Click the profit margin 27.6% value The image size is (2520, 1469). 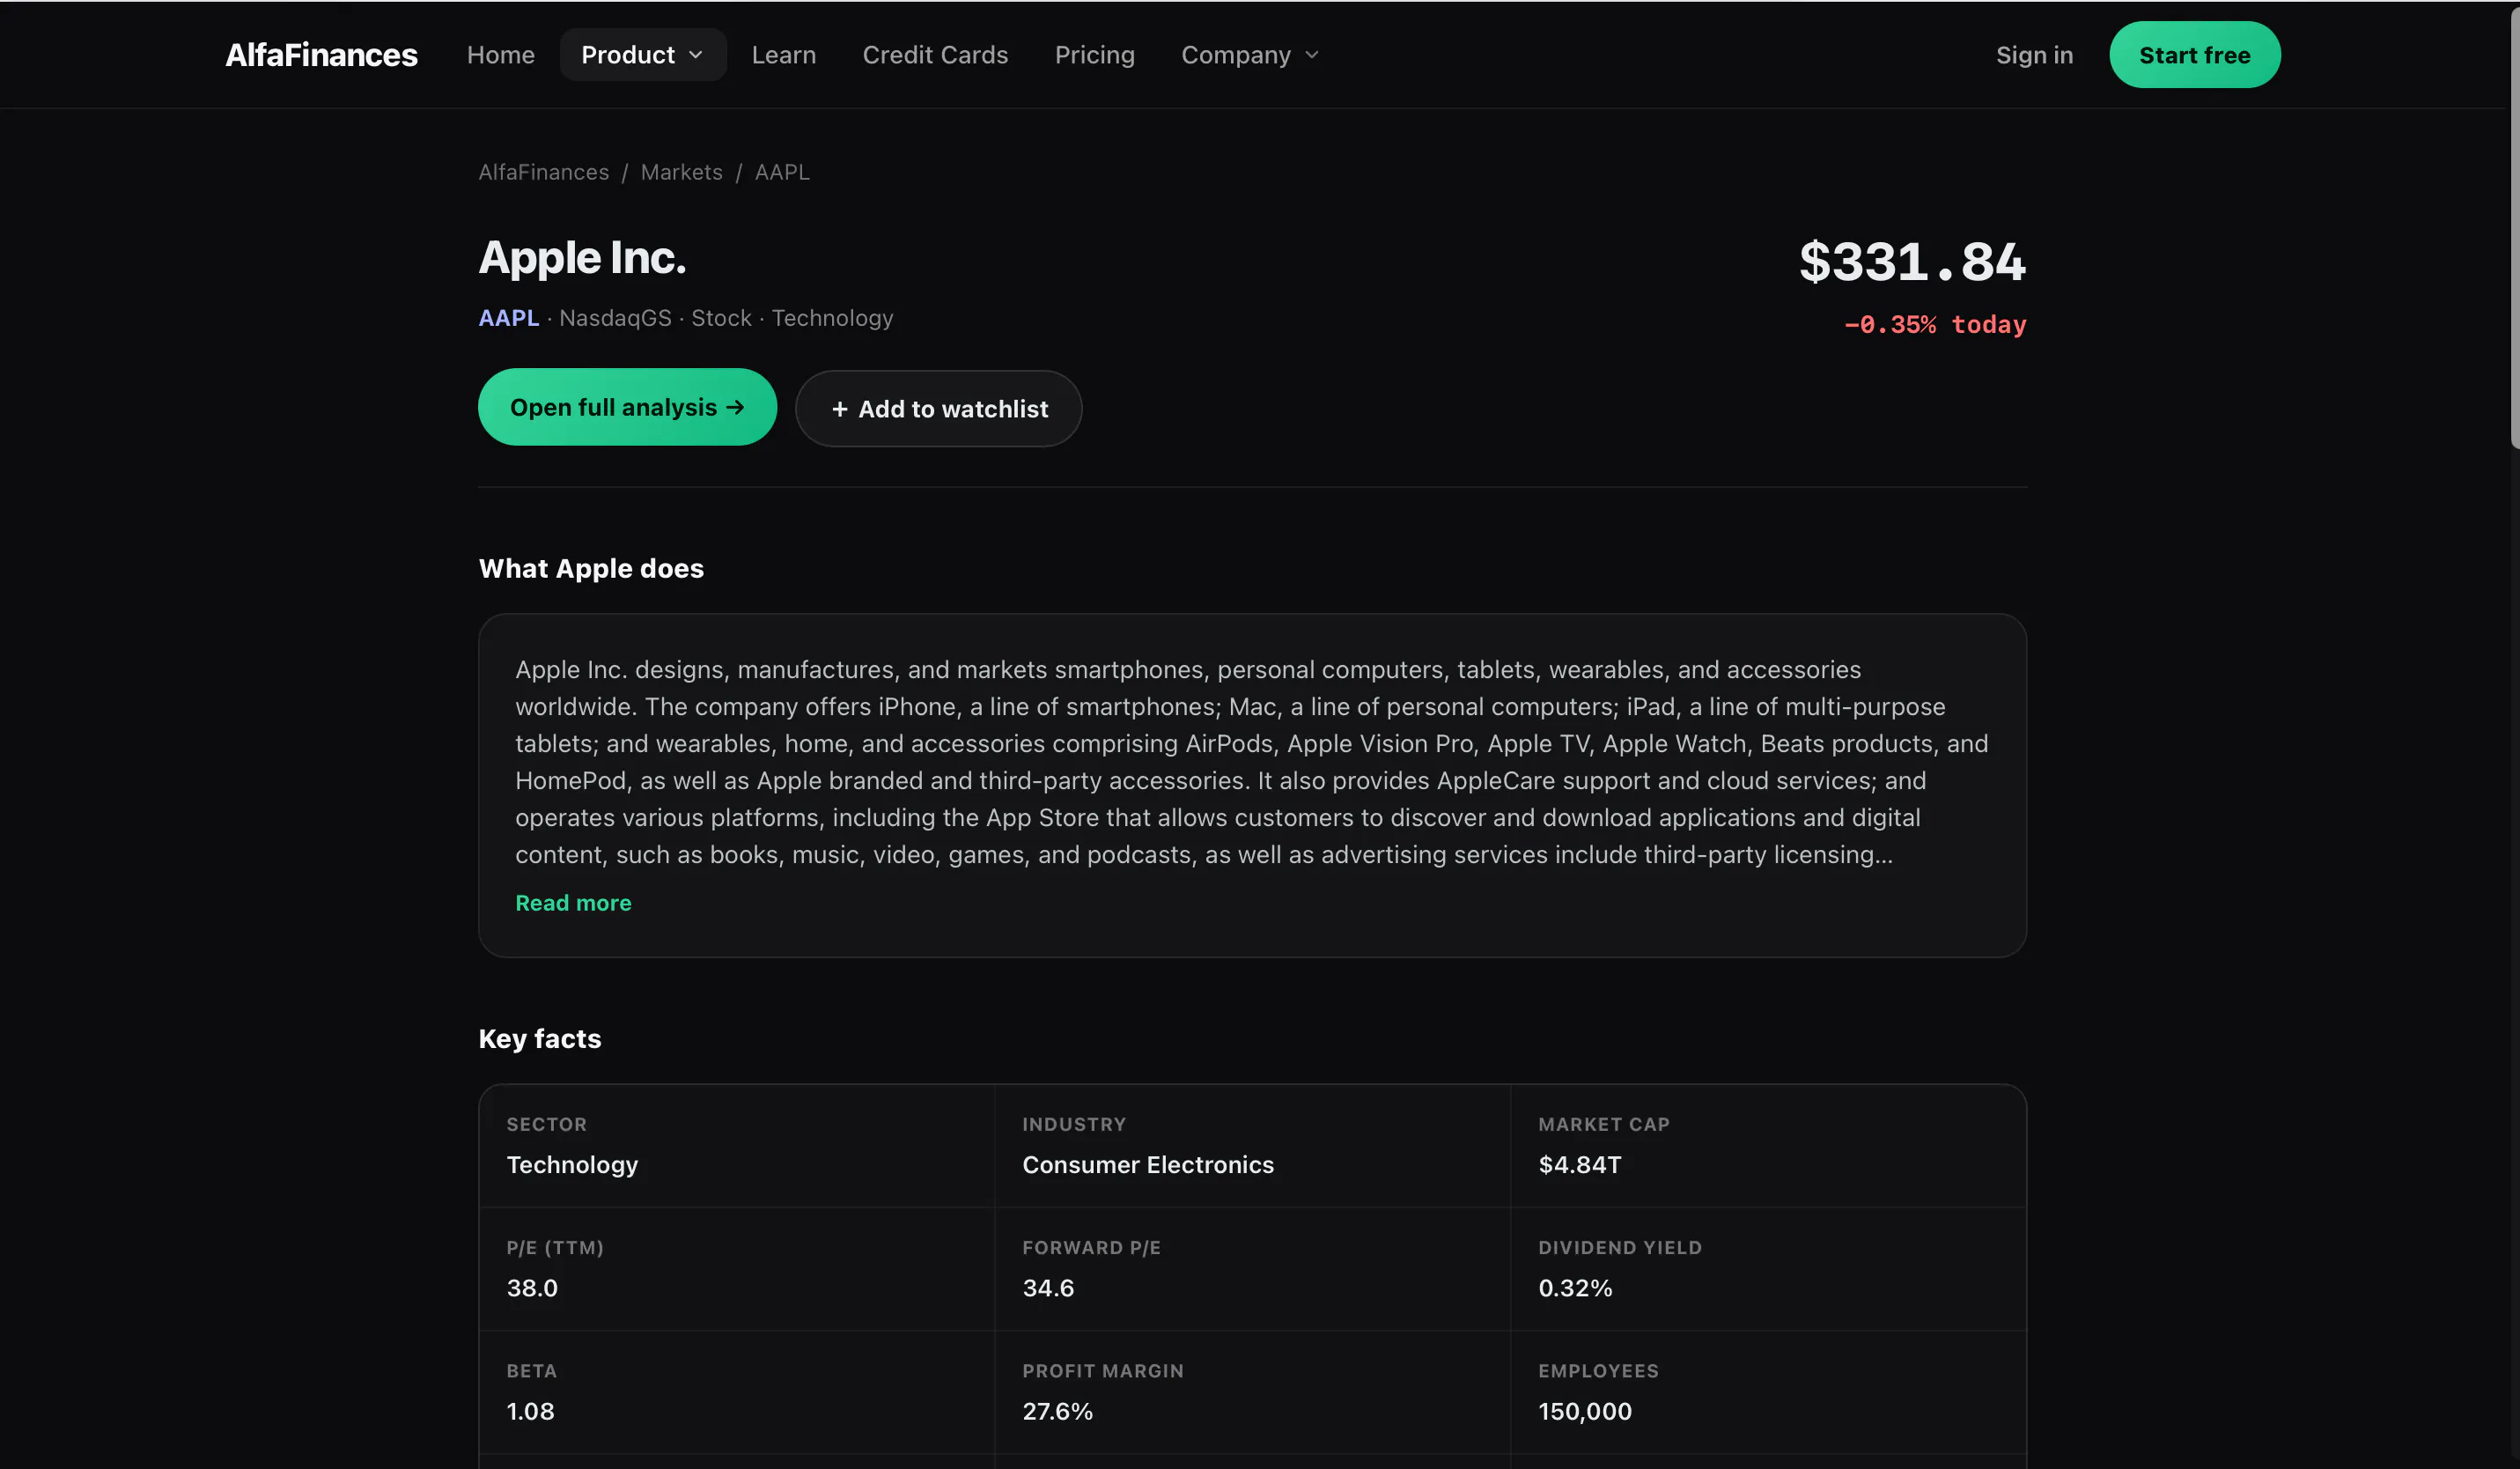click(x=1057, y=1411)
